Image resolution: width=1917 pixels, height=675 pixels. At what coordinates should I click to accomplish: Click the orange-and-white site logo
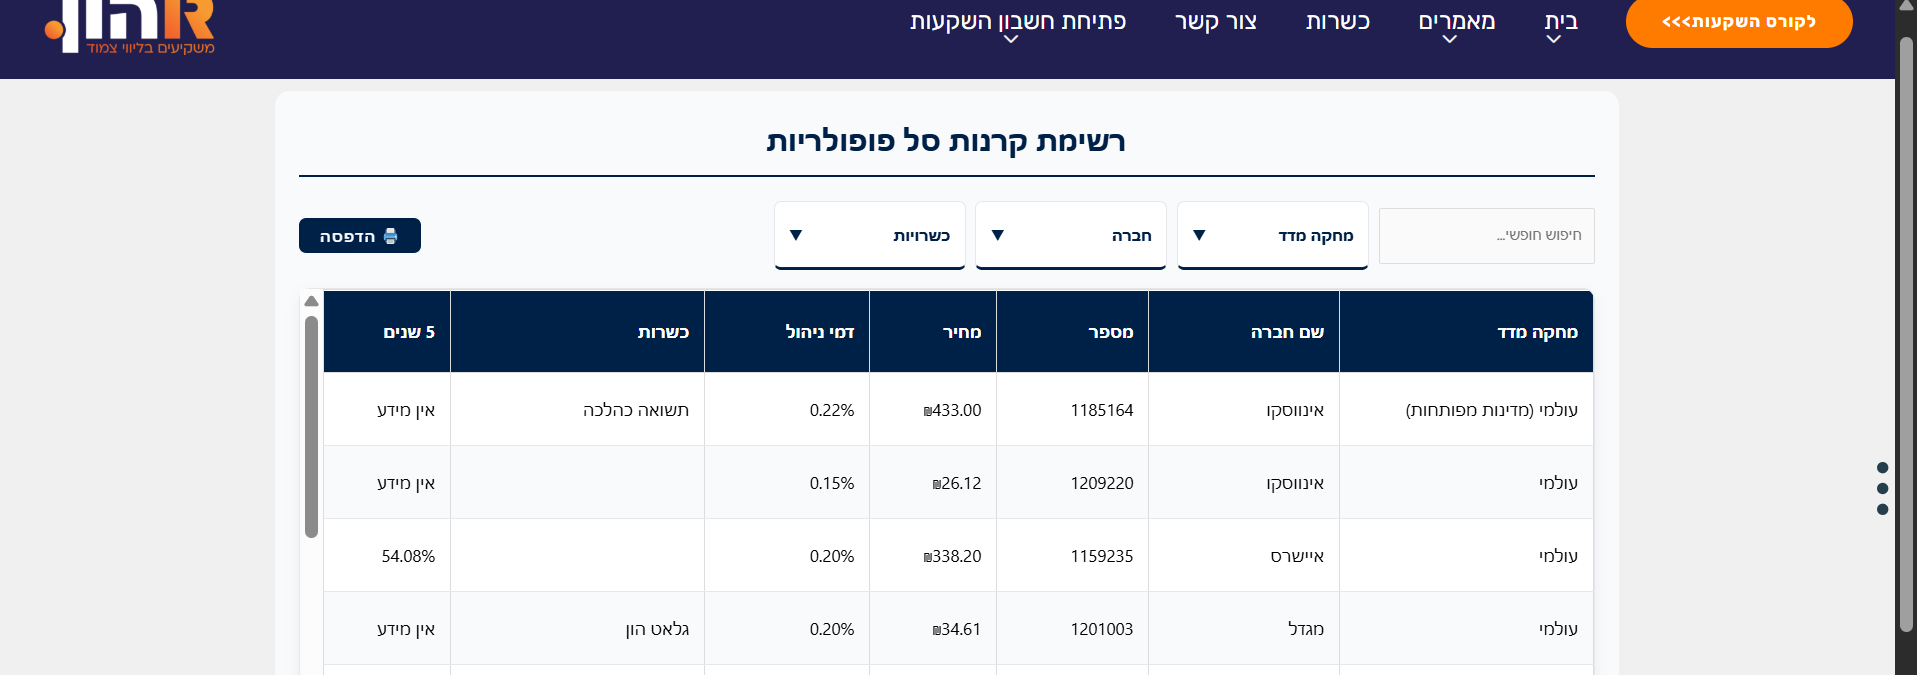click(130, 26)
